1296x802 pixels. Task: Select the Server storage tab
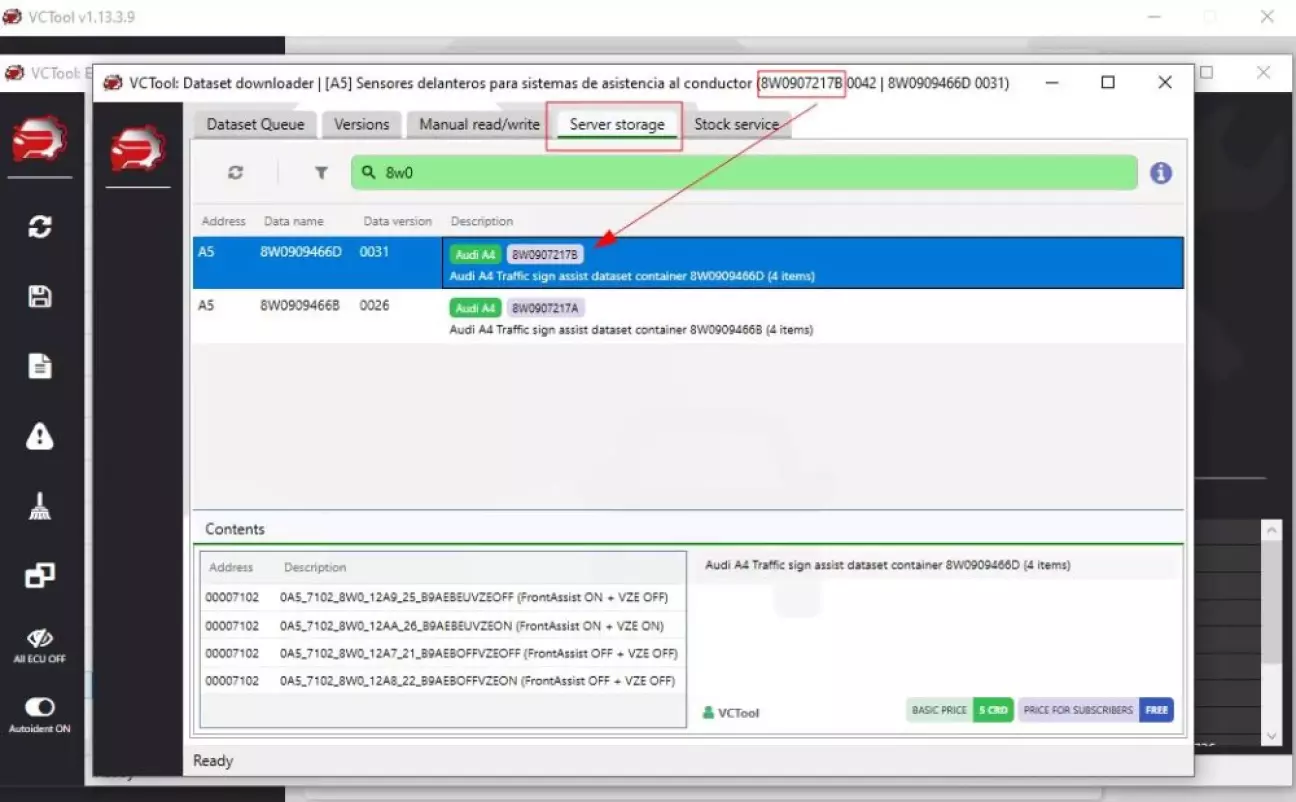click(617, 124)
